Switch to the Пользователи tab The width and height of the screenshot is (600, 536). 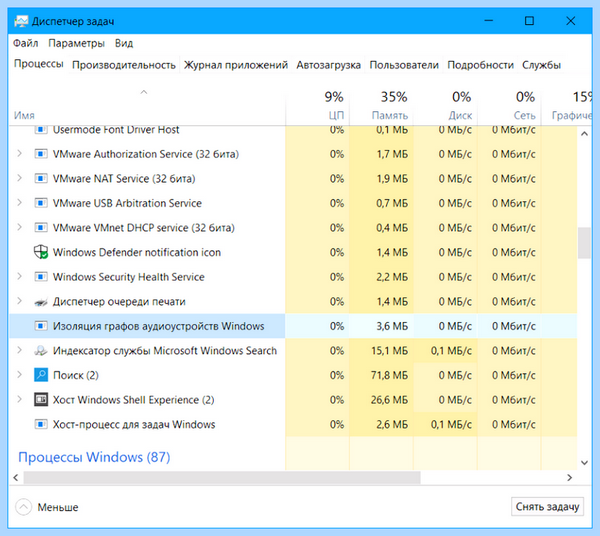click(x=404, y=65)
